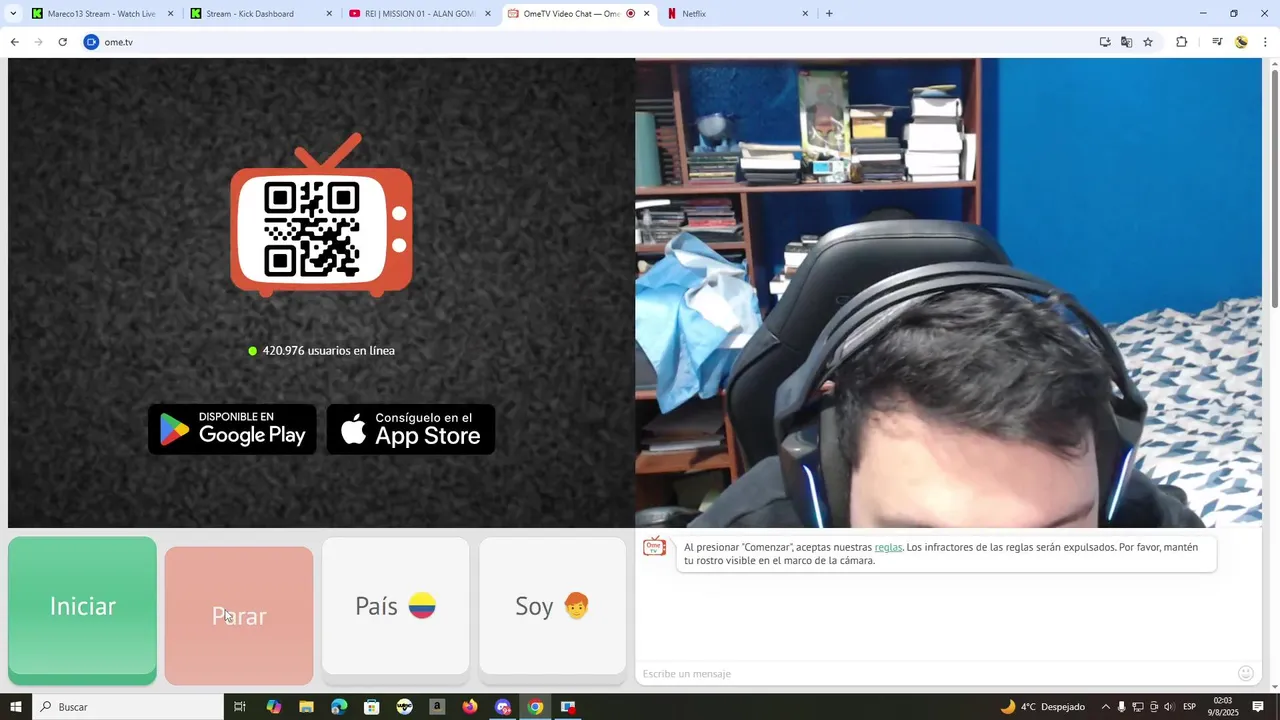1280x720 pixels.
Task: Open Microsoft Store from the taskbar
Action: tap(372, 707)
